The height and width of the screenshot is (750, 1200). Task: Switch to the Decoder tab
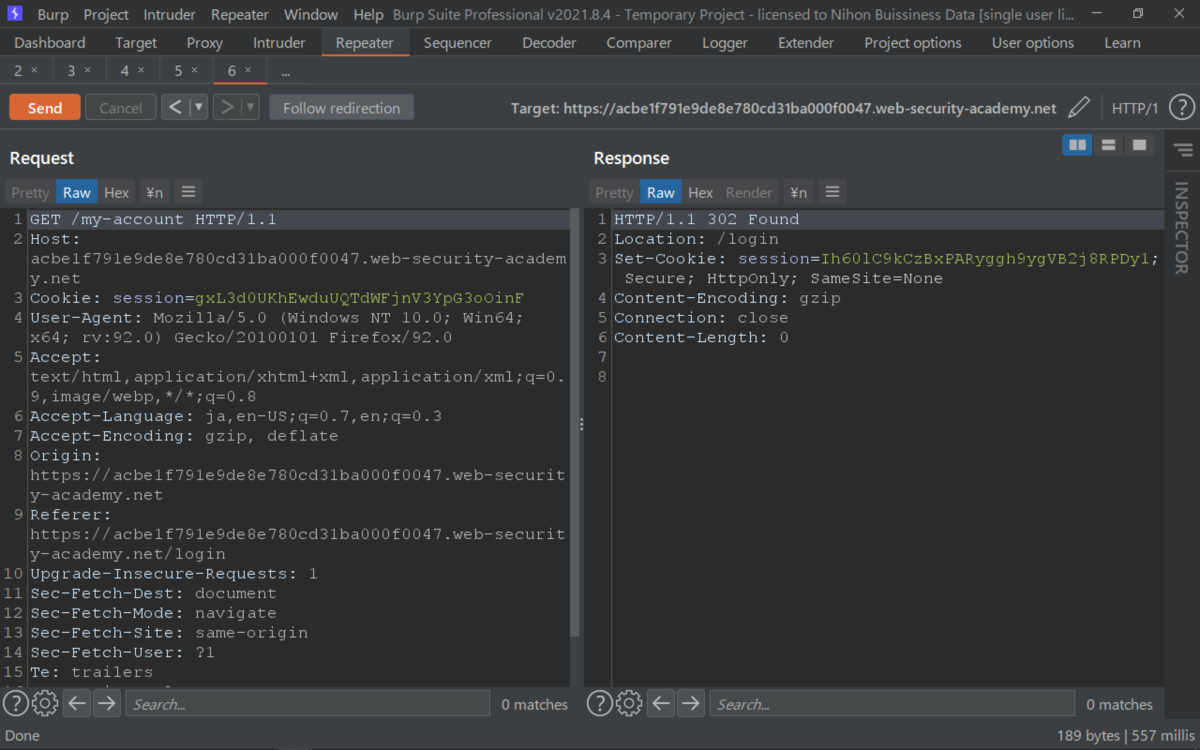pos(549,43)
